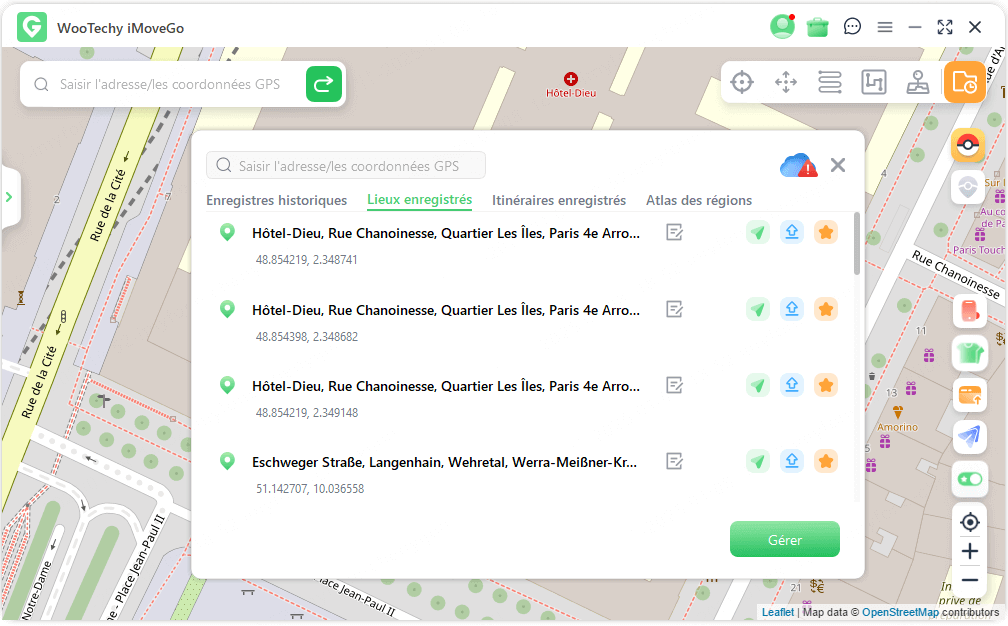Screen dimensions: 1008x626
Task: Open the green toolbox icon in the title bar
Action: point(818,27)
